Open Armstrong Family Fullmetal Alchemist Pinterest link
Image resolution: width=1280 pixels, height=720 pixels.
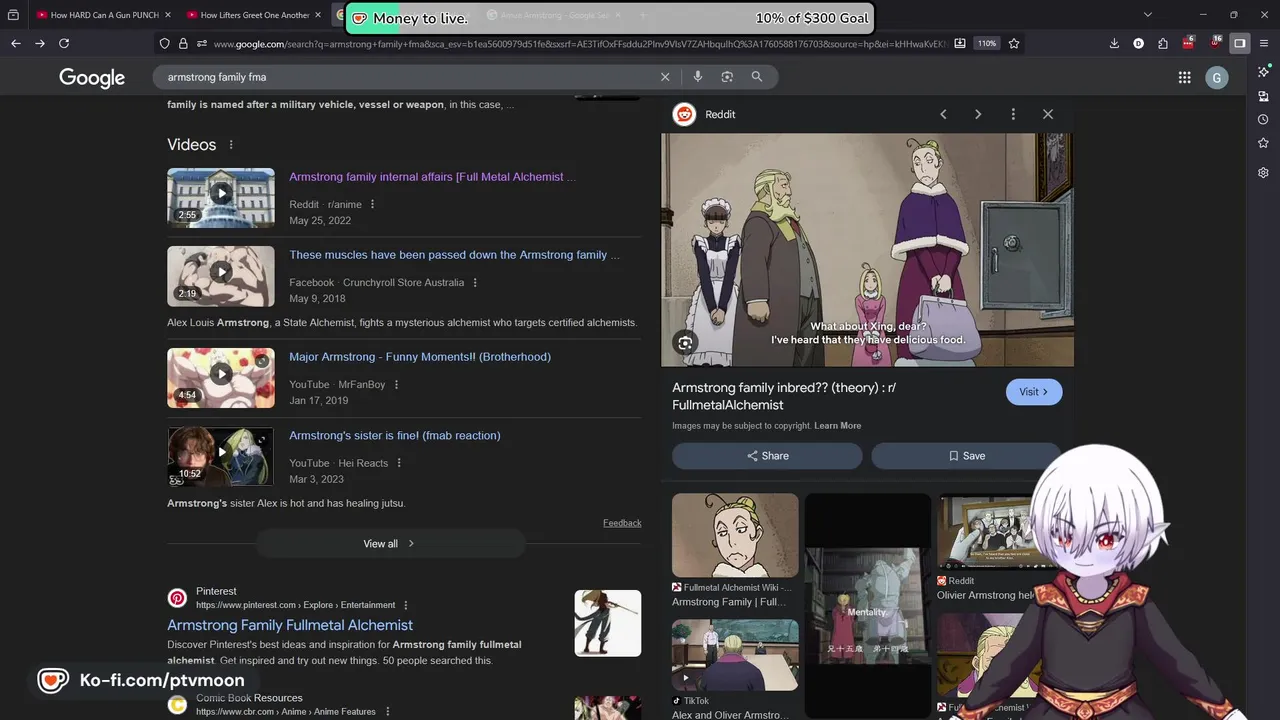[290, 625]
